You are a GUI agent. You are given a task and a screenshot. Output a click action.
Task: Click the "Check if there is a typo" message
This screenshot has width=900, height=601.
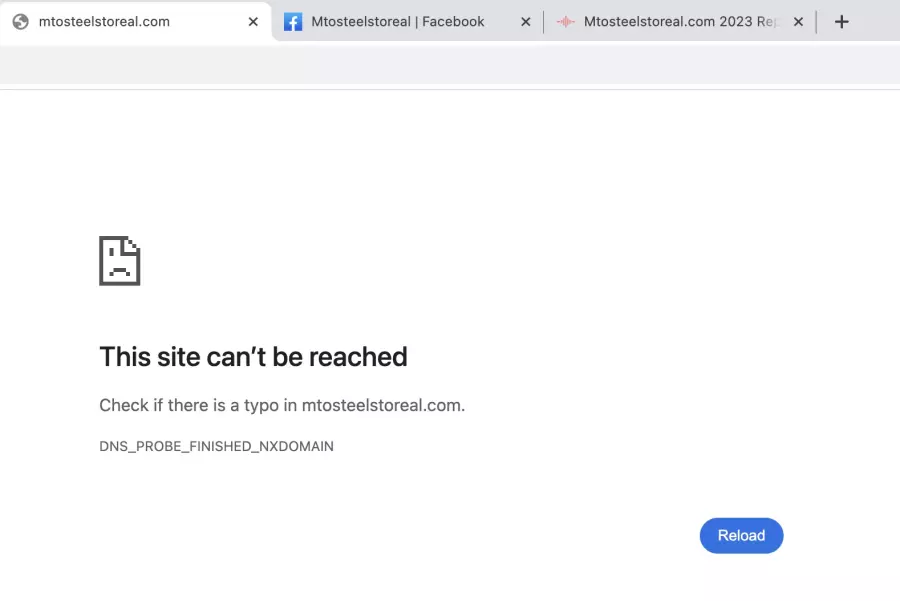point(282,405)
